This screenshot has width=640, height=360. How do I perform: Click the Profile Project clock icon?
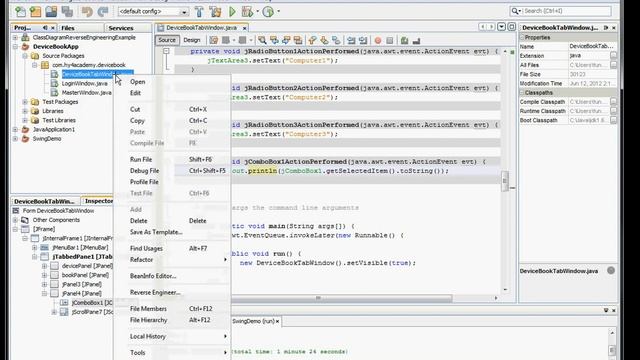coord(268,12)
